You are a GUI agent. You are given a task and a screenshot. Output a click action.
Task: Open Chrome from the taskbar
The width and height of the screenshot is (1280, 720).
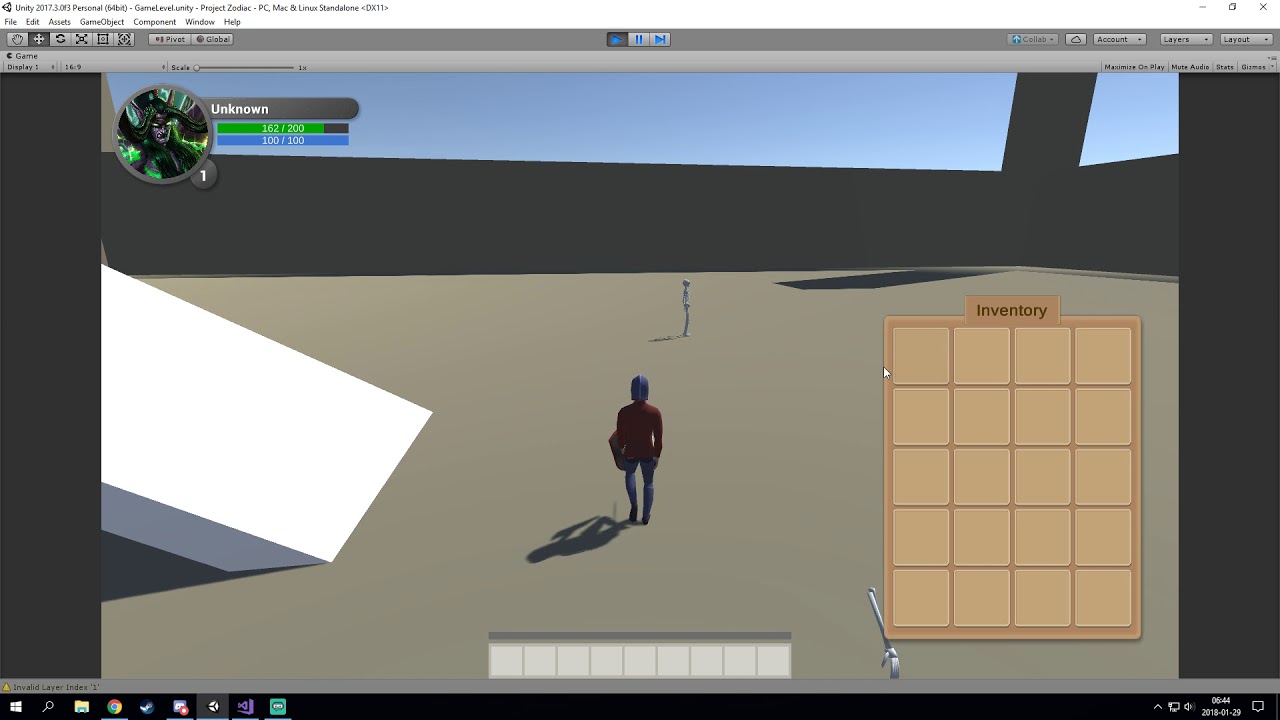(114, 707)
